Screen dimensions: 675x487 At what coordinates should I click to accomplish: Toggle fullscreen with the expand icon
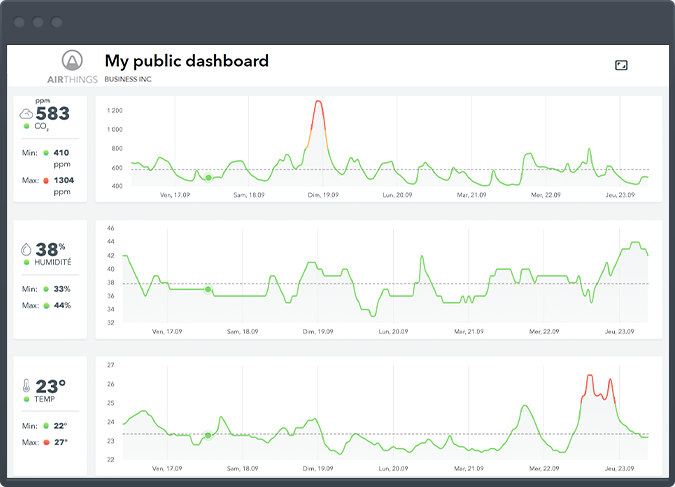621,65
